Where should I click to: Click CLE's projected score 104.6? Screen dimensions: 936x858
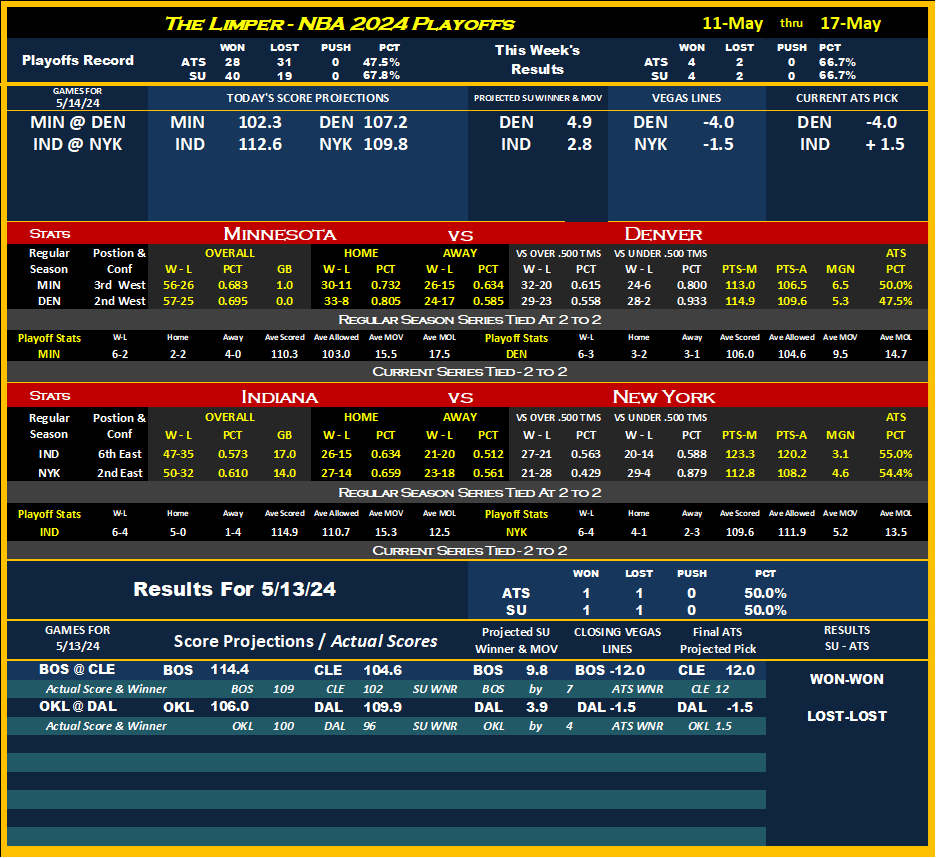[x=383, y=671]
